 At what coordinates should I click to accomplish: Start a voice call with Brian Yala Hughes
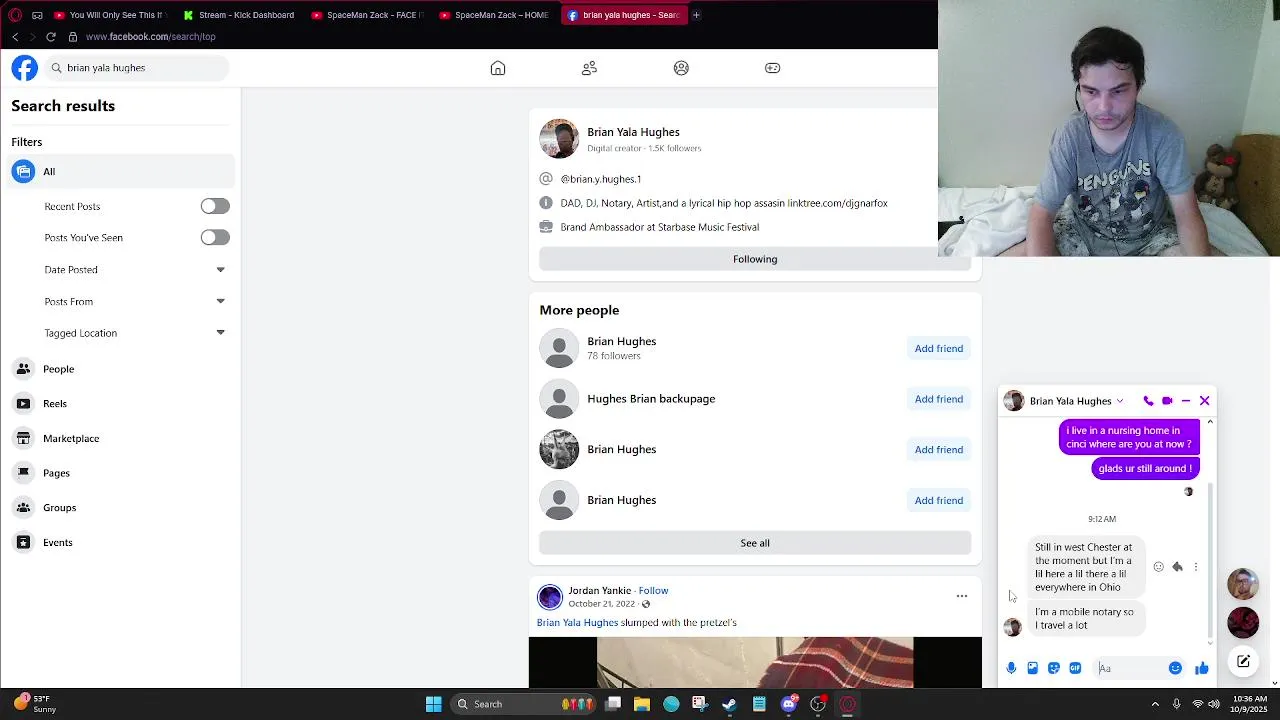click(1148, 401)
